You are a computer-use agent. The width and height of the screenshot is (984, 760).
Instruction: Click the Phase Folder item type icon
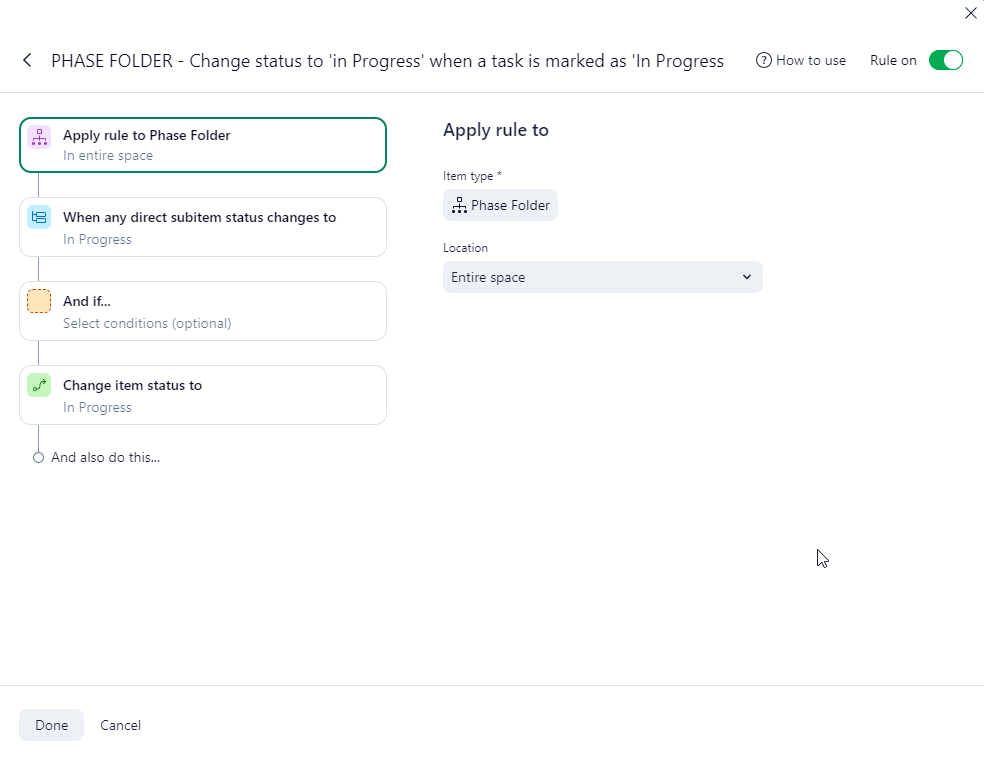coord(459,206)
